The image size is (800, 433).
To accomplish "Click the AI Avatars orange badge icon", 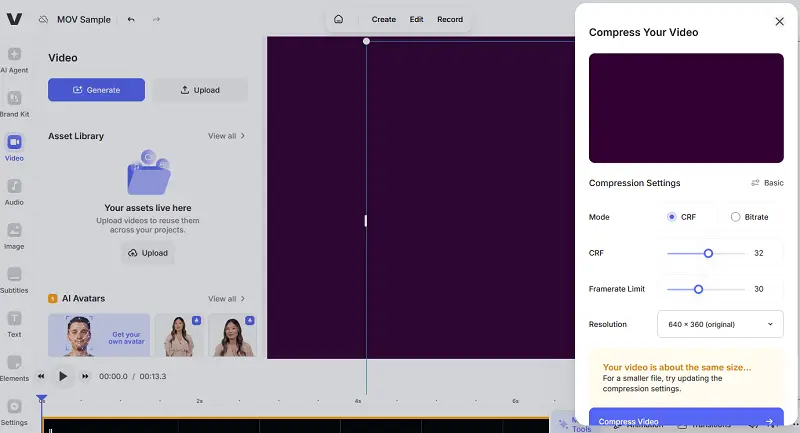I will tap(53, 298).
